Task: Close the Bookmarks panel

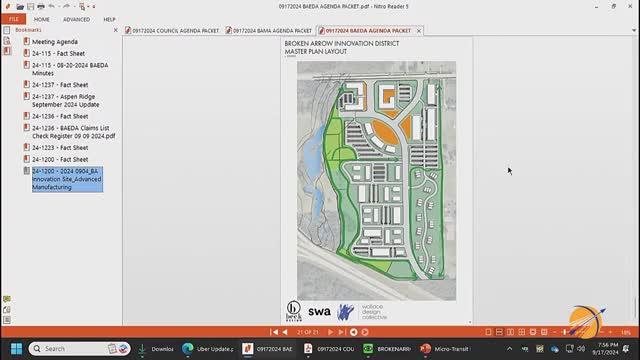Action: [116, 30]
